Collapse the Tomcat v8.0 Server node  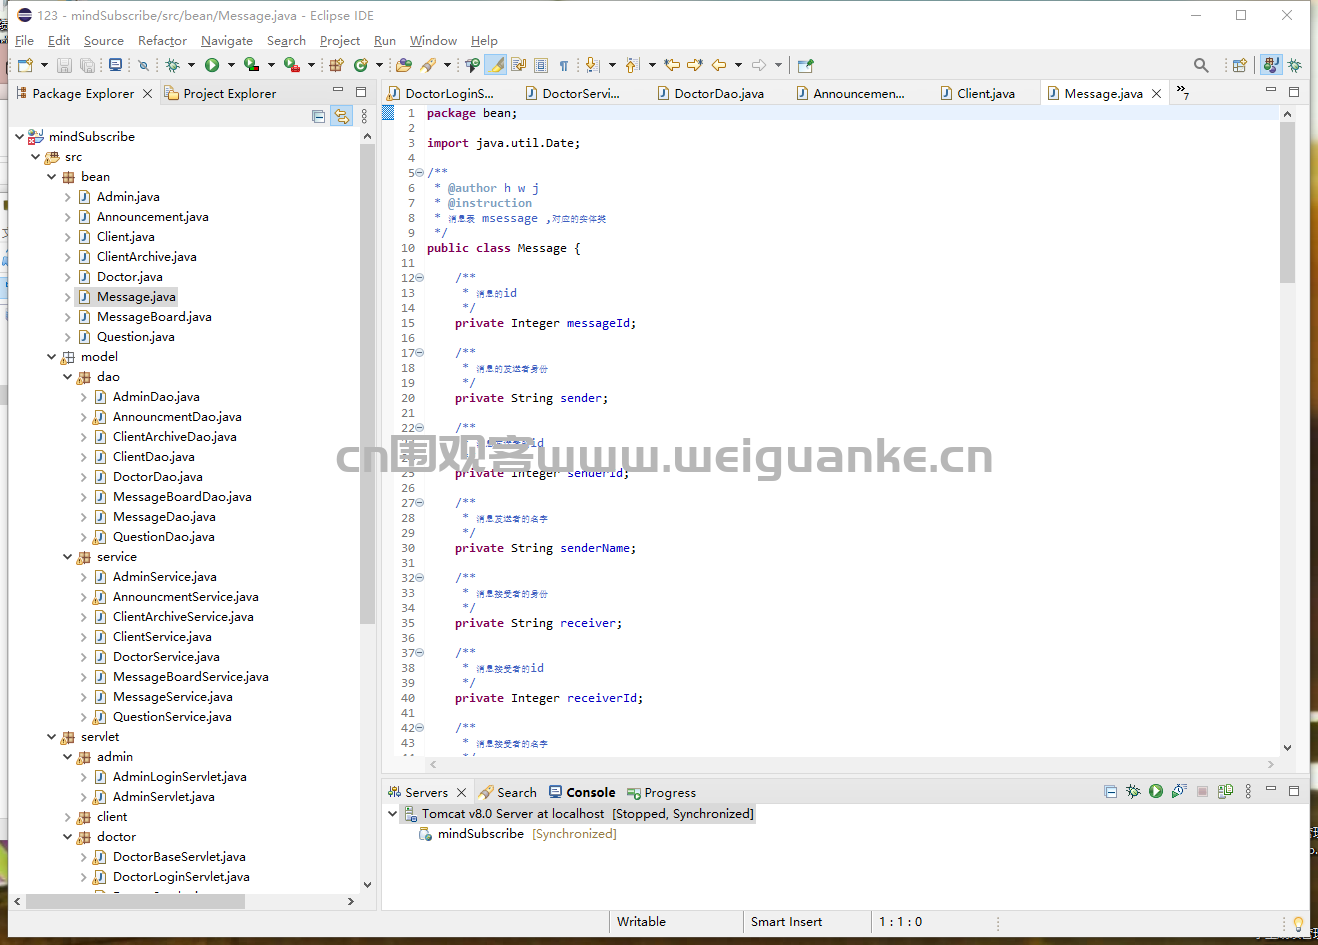point(392,813)
